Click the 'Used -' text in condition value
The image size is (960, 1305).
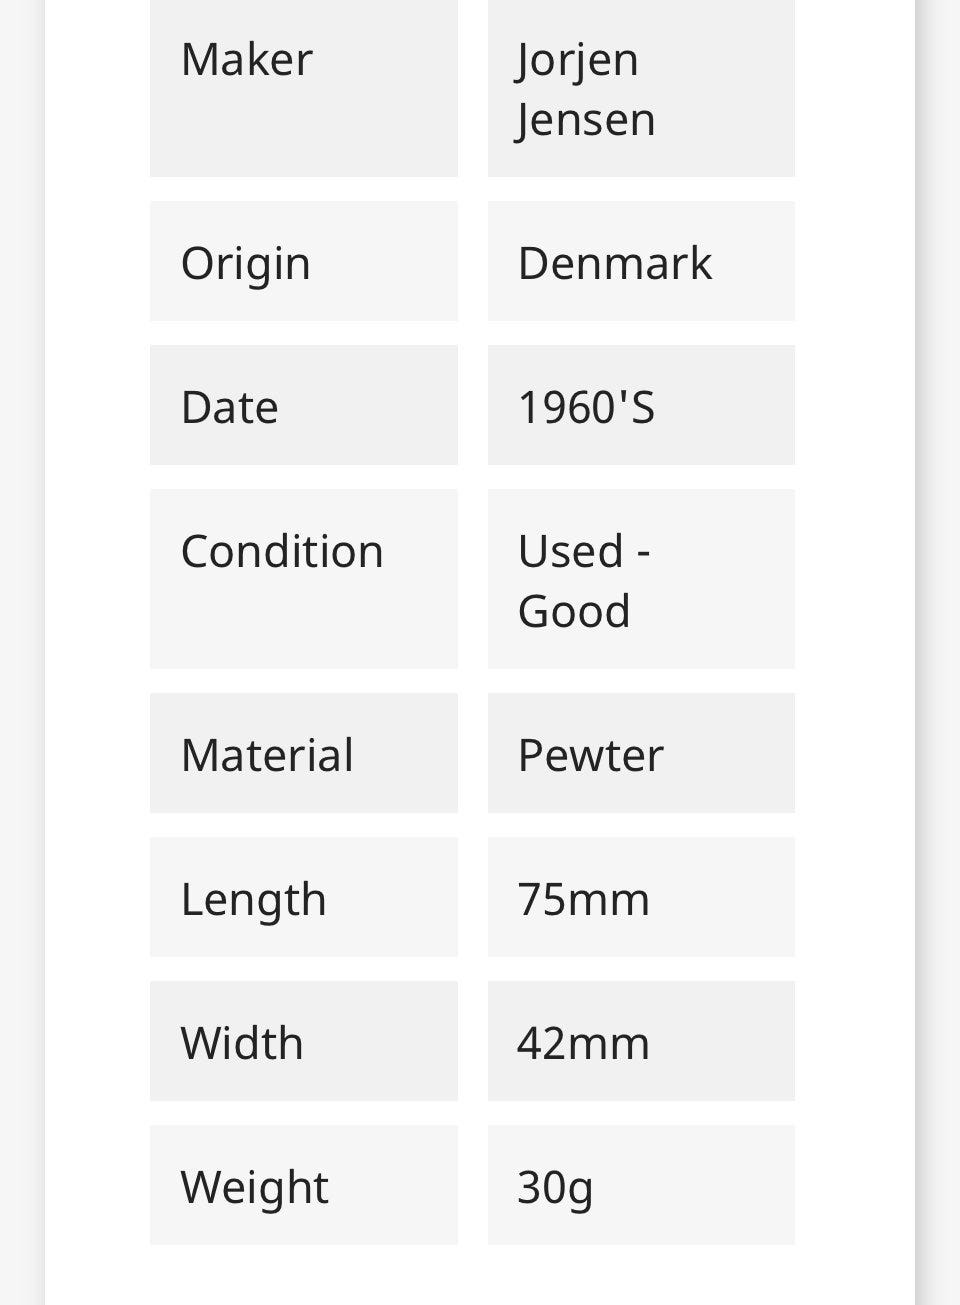pyautogui.click(x=584, y=552)
